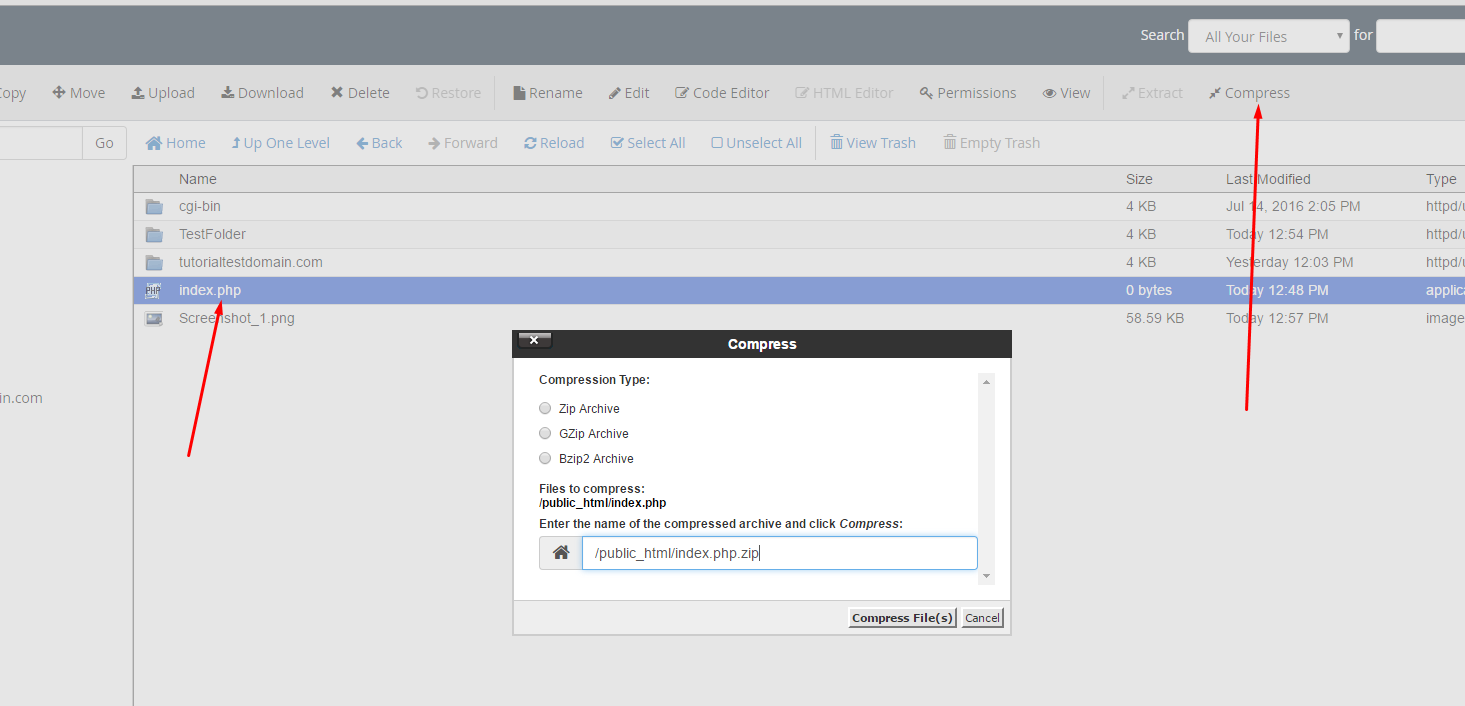Cancel the Compress dialog
The image size is (1465, 706).
point(981,617)
